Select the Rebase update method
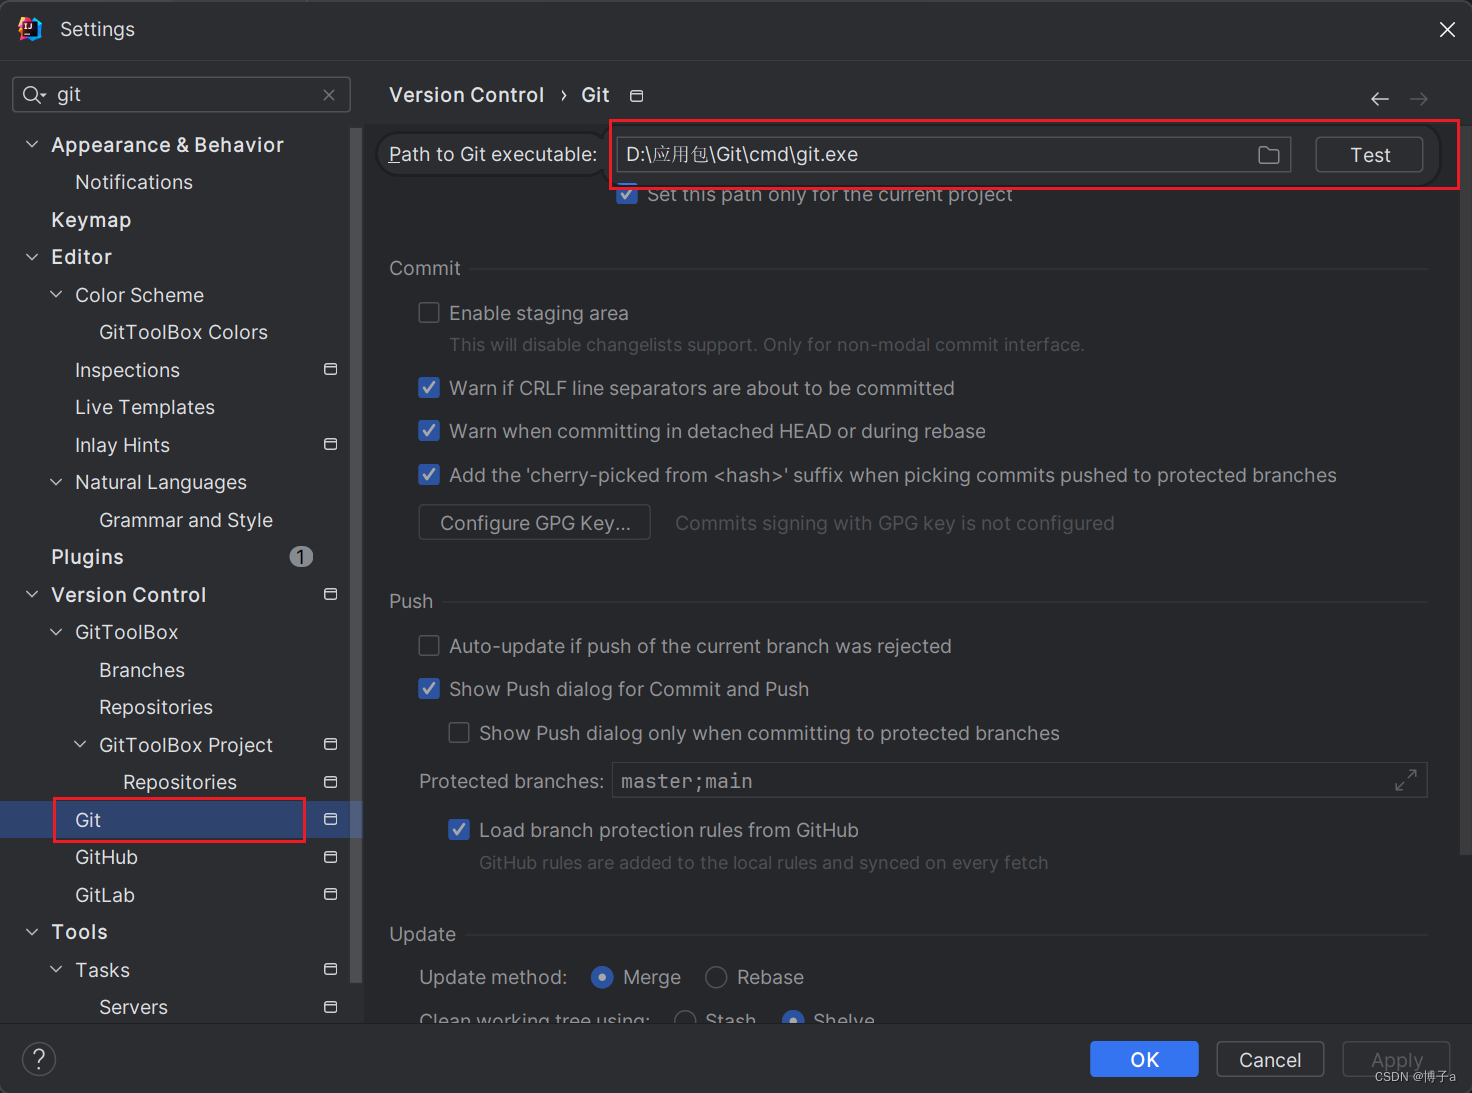The width and height of the screenshot is (1472, 1093). (x=716, y=977)
